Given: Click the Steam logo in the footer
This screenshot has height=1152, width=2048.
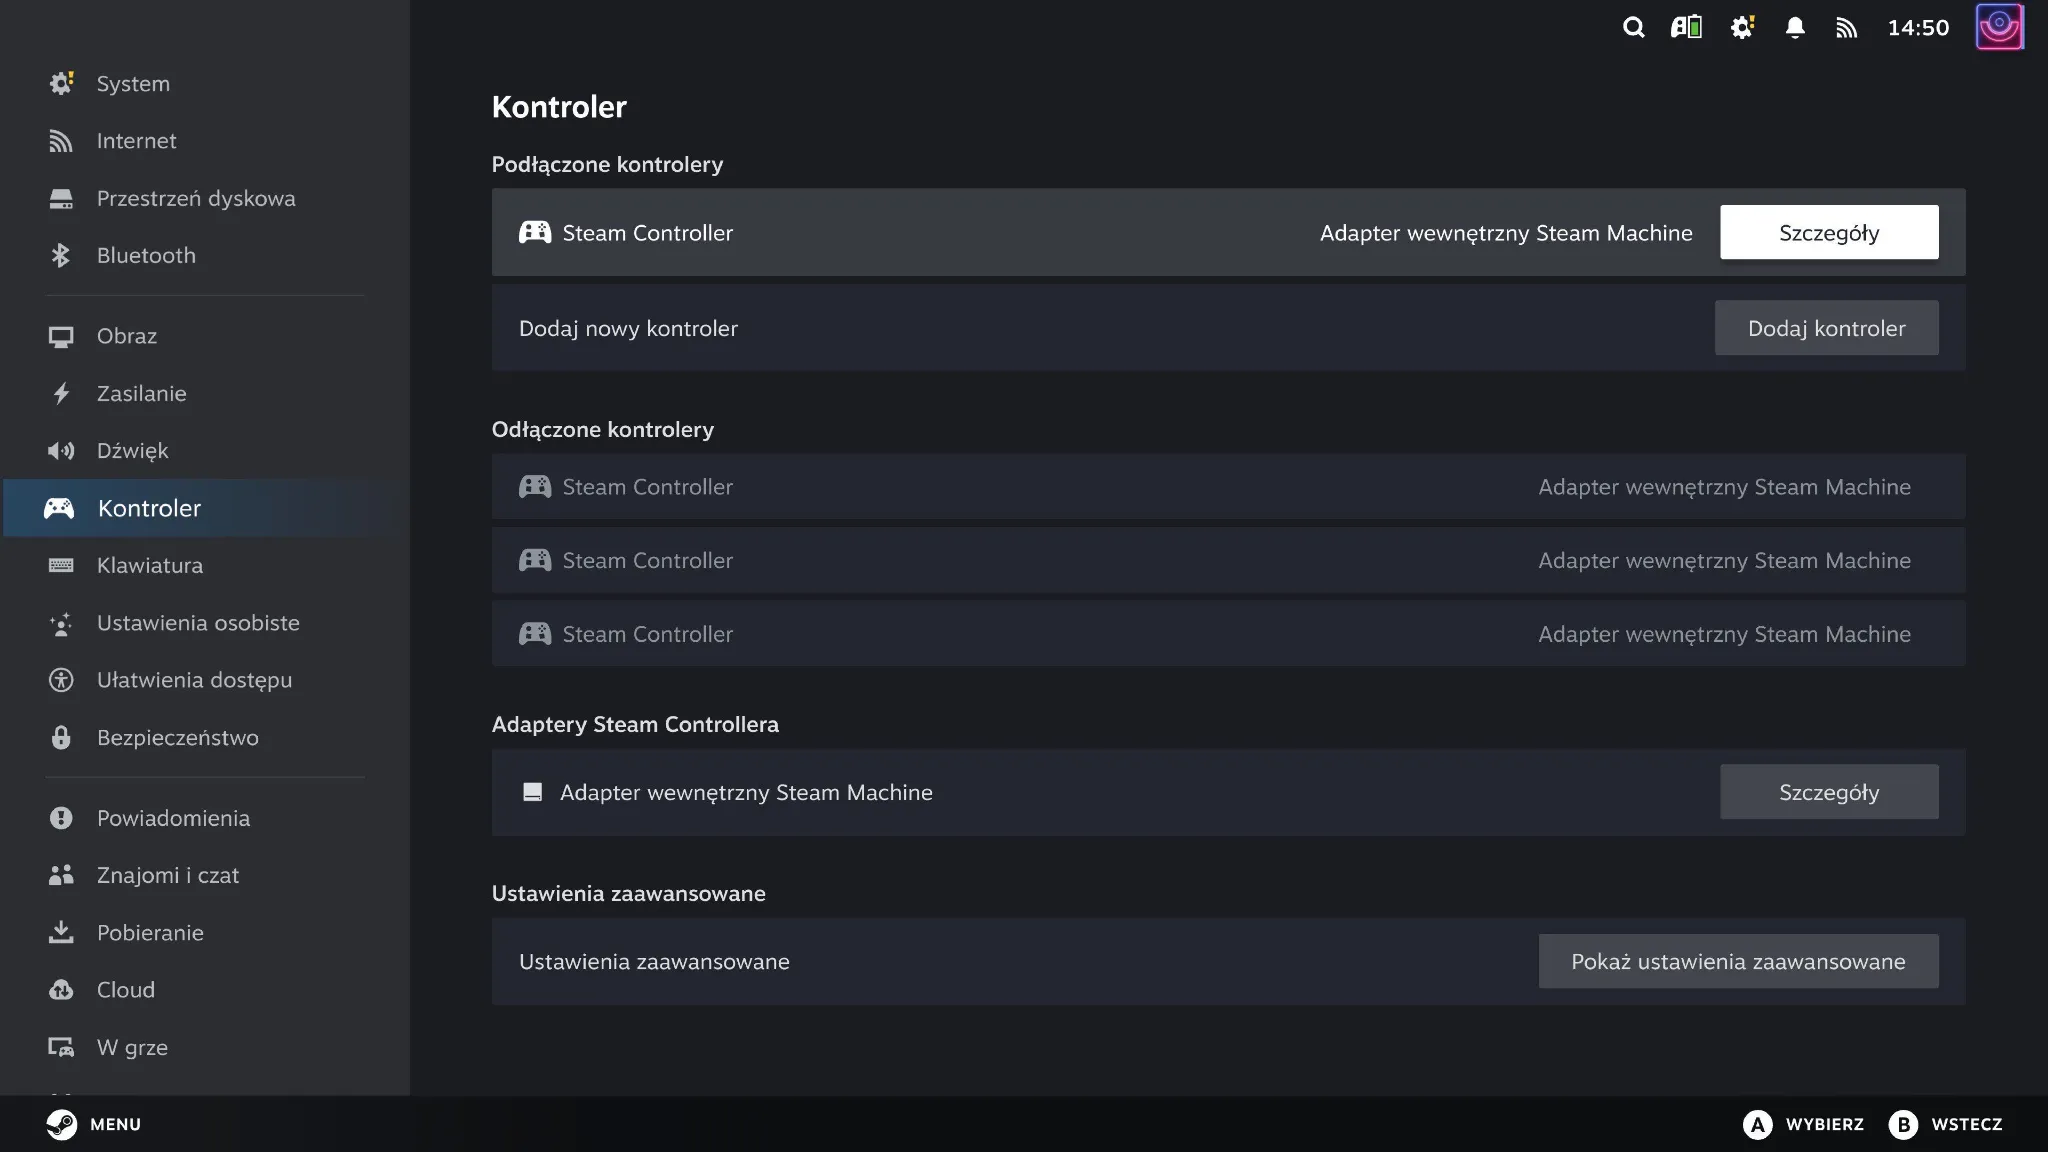Looking at the screenshot, I should coord(61,1124).
